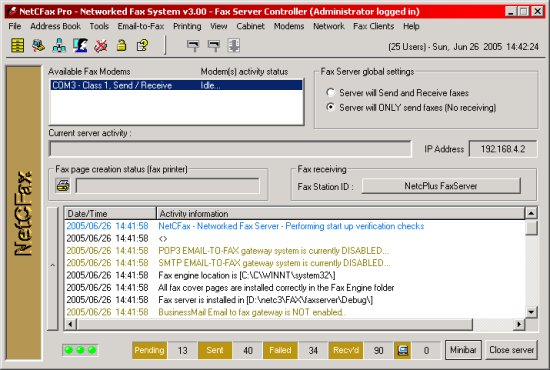550x370 pixels.
Task: Select the <> log entry
Action: pos(295,238)
